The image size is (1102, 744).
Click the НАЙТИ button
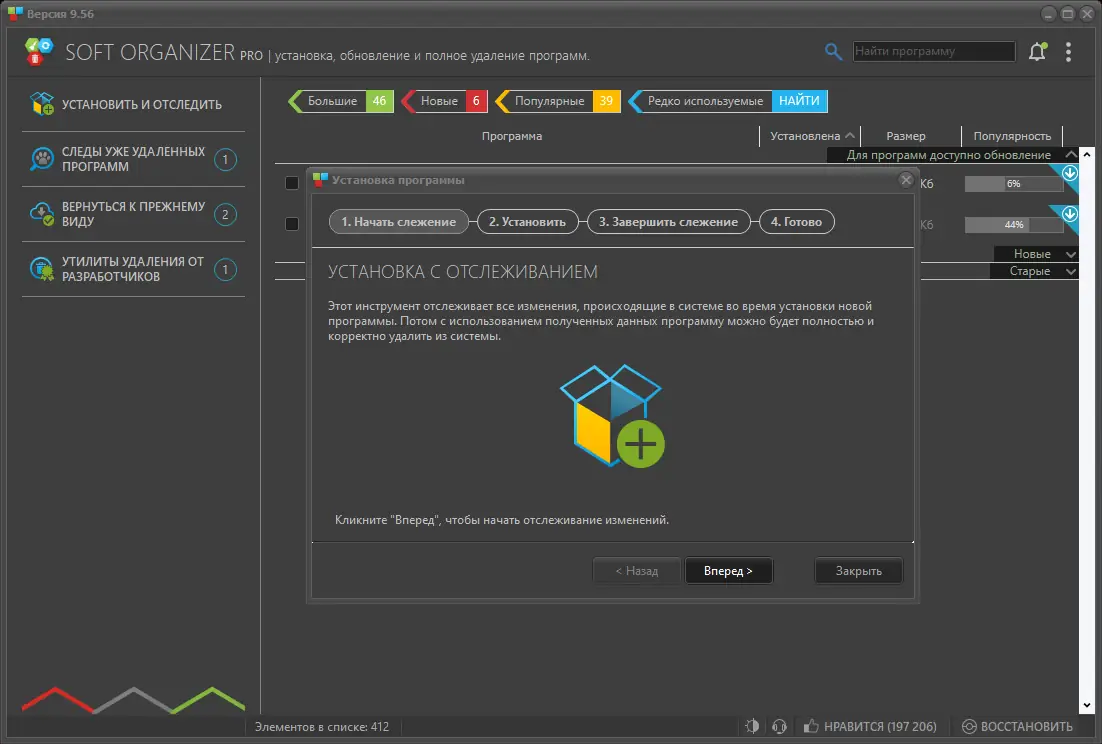click(x=799, y=101)
